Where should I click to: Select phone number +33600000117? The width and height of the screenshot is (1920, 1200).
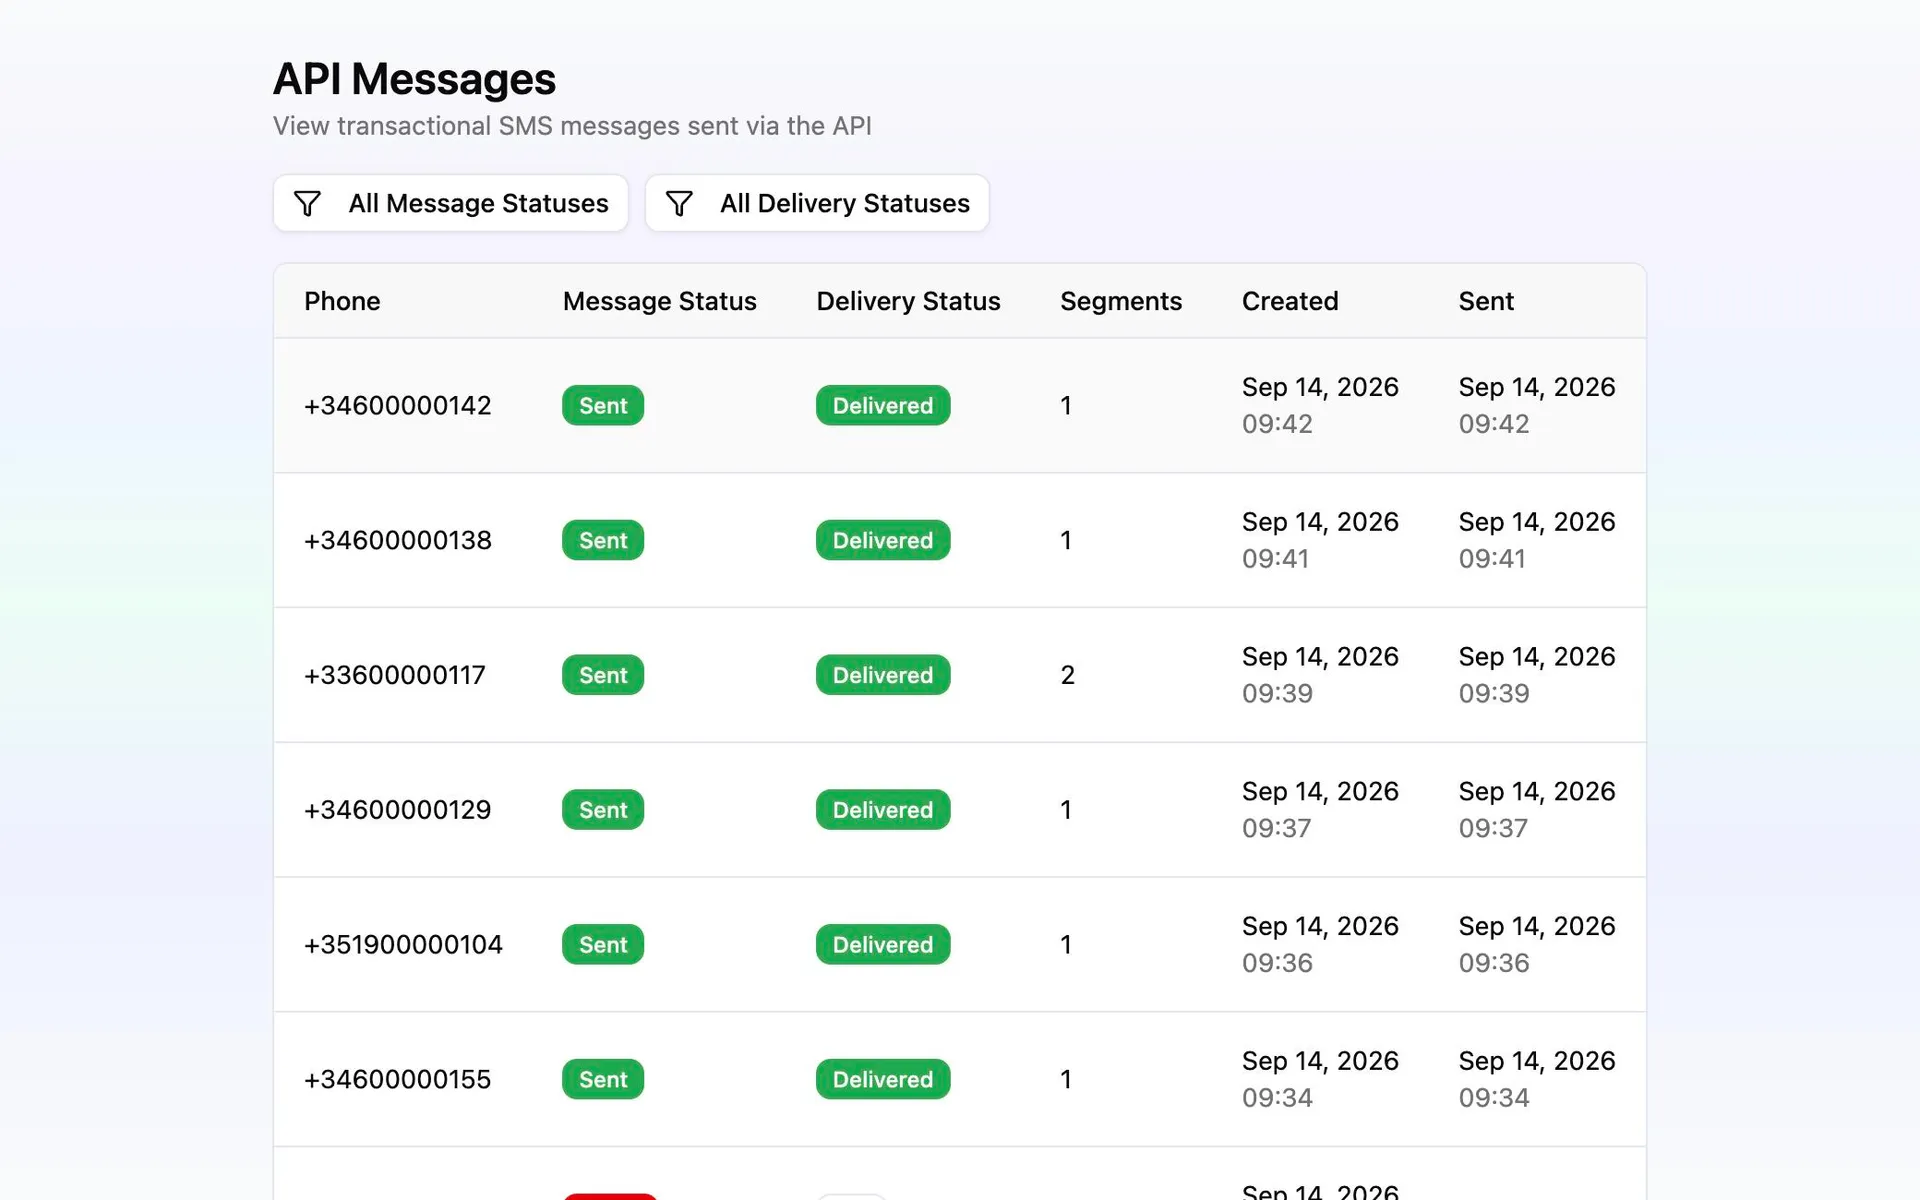(x=395, y=675)
